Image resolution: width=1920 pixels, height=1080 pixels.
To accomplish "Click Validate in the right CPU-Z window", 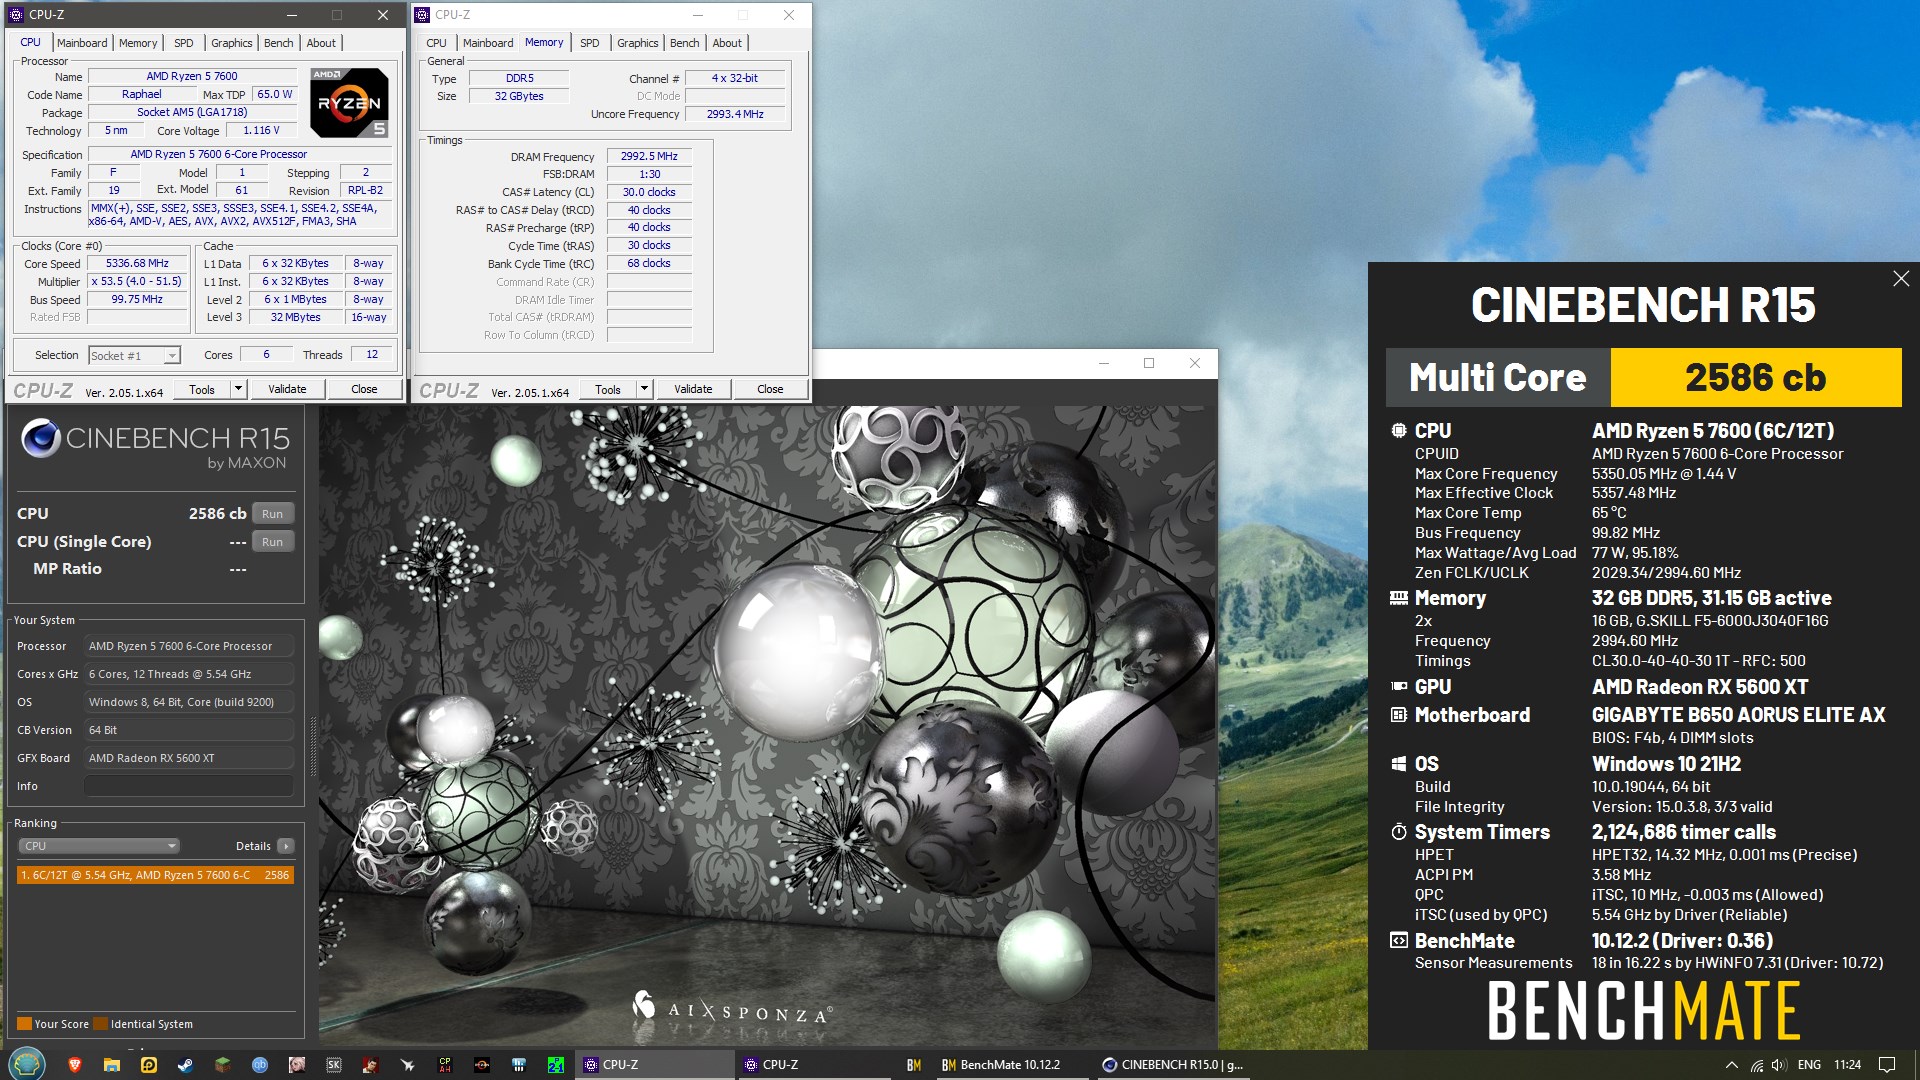I will [693, 389].
